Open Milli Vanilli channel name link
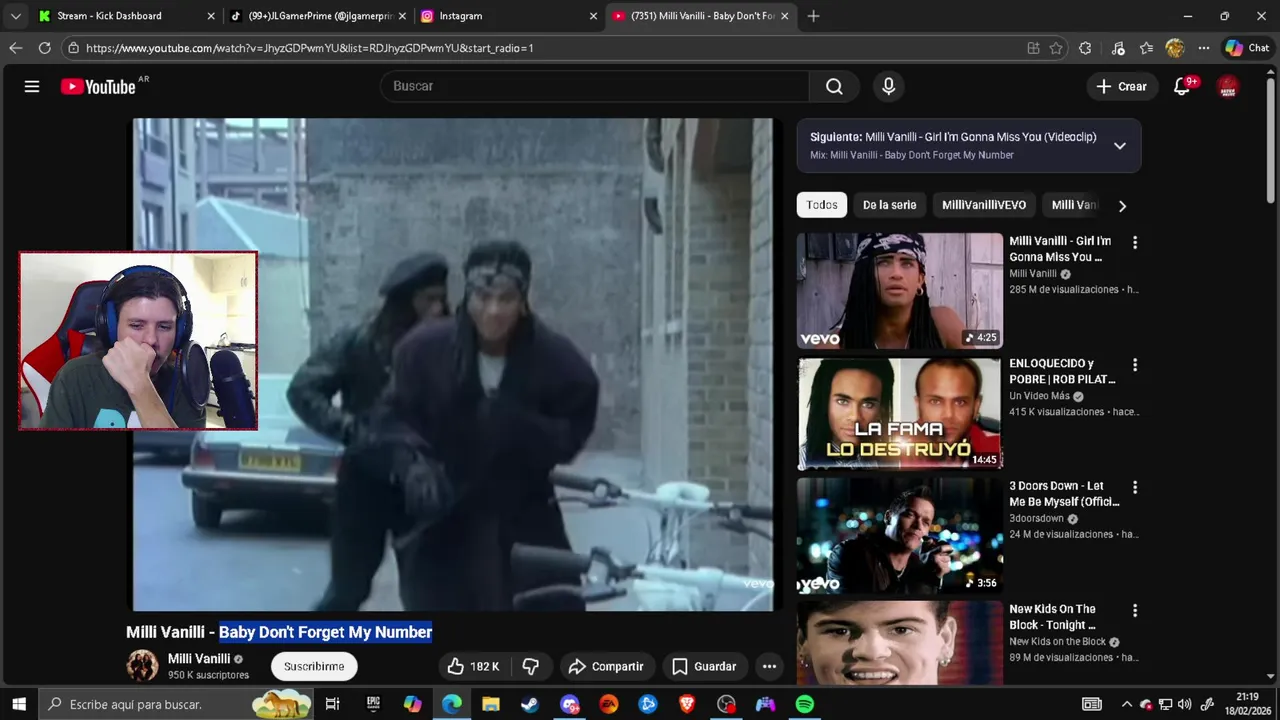The image size is (1280, 720). point(199,659)
